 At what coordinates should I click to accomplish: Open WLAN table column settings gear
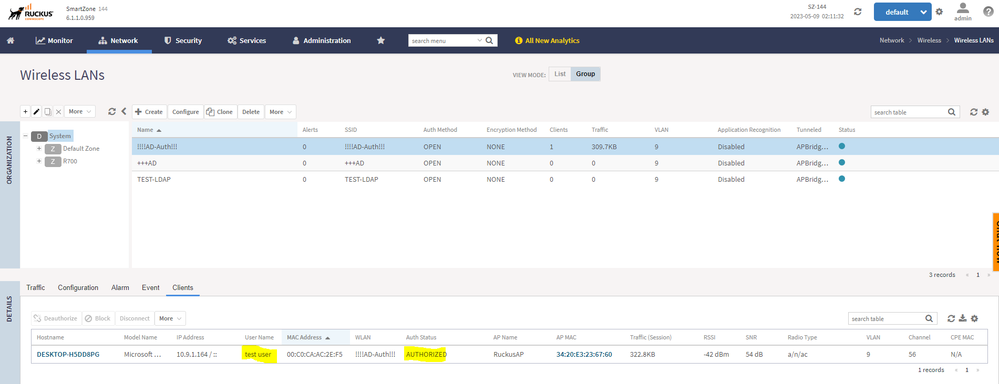pos(985,112)
